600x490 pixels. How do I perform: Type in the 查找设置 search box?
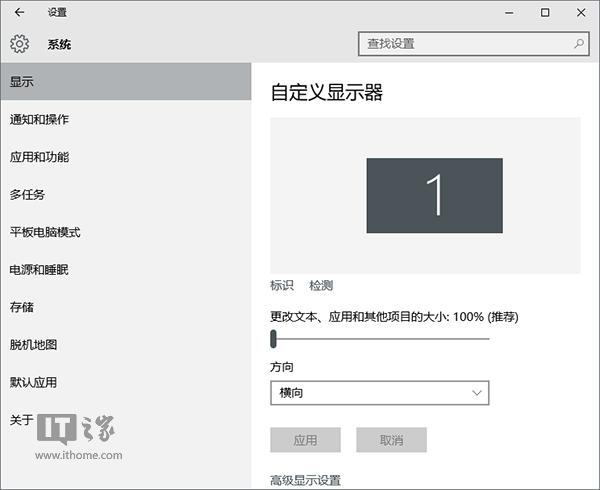click(x=465, y=44)
